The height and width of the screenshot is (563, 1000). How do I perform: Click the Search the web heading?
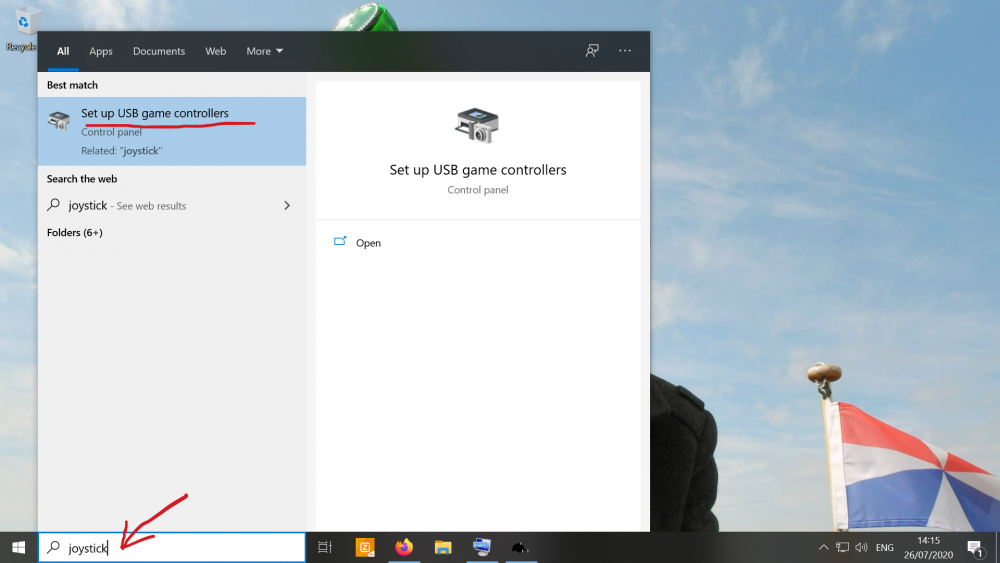point(82,179)
